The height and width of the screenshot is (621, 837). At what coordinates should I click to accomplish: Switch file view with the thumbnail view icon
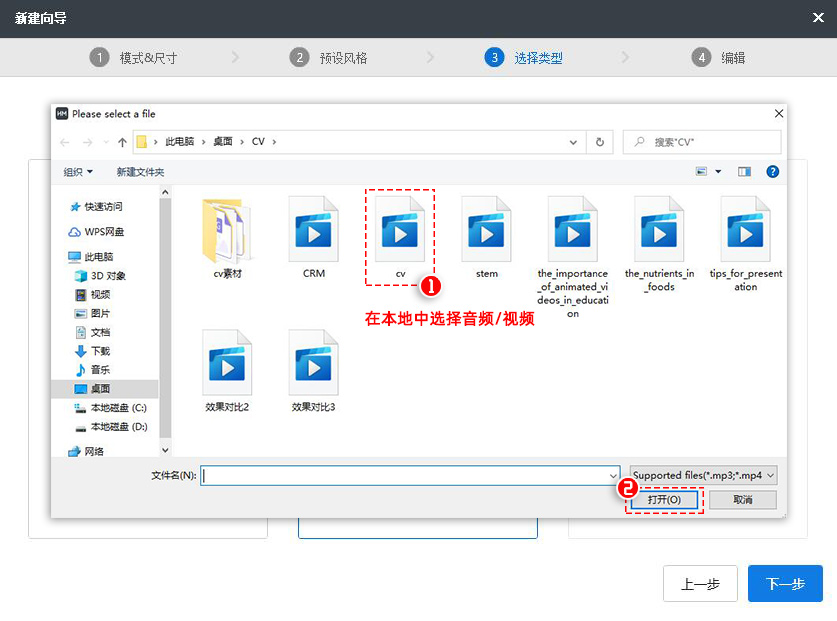point(703,171)
